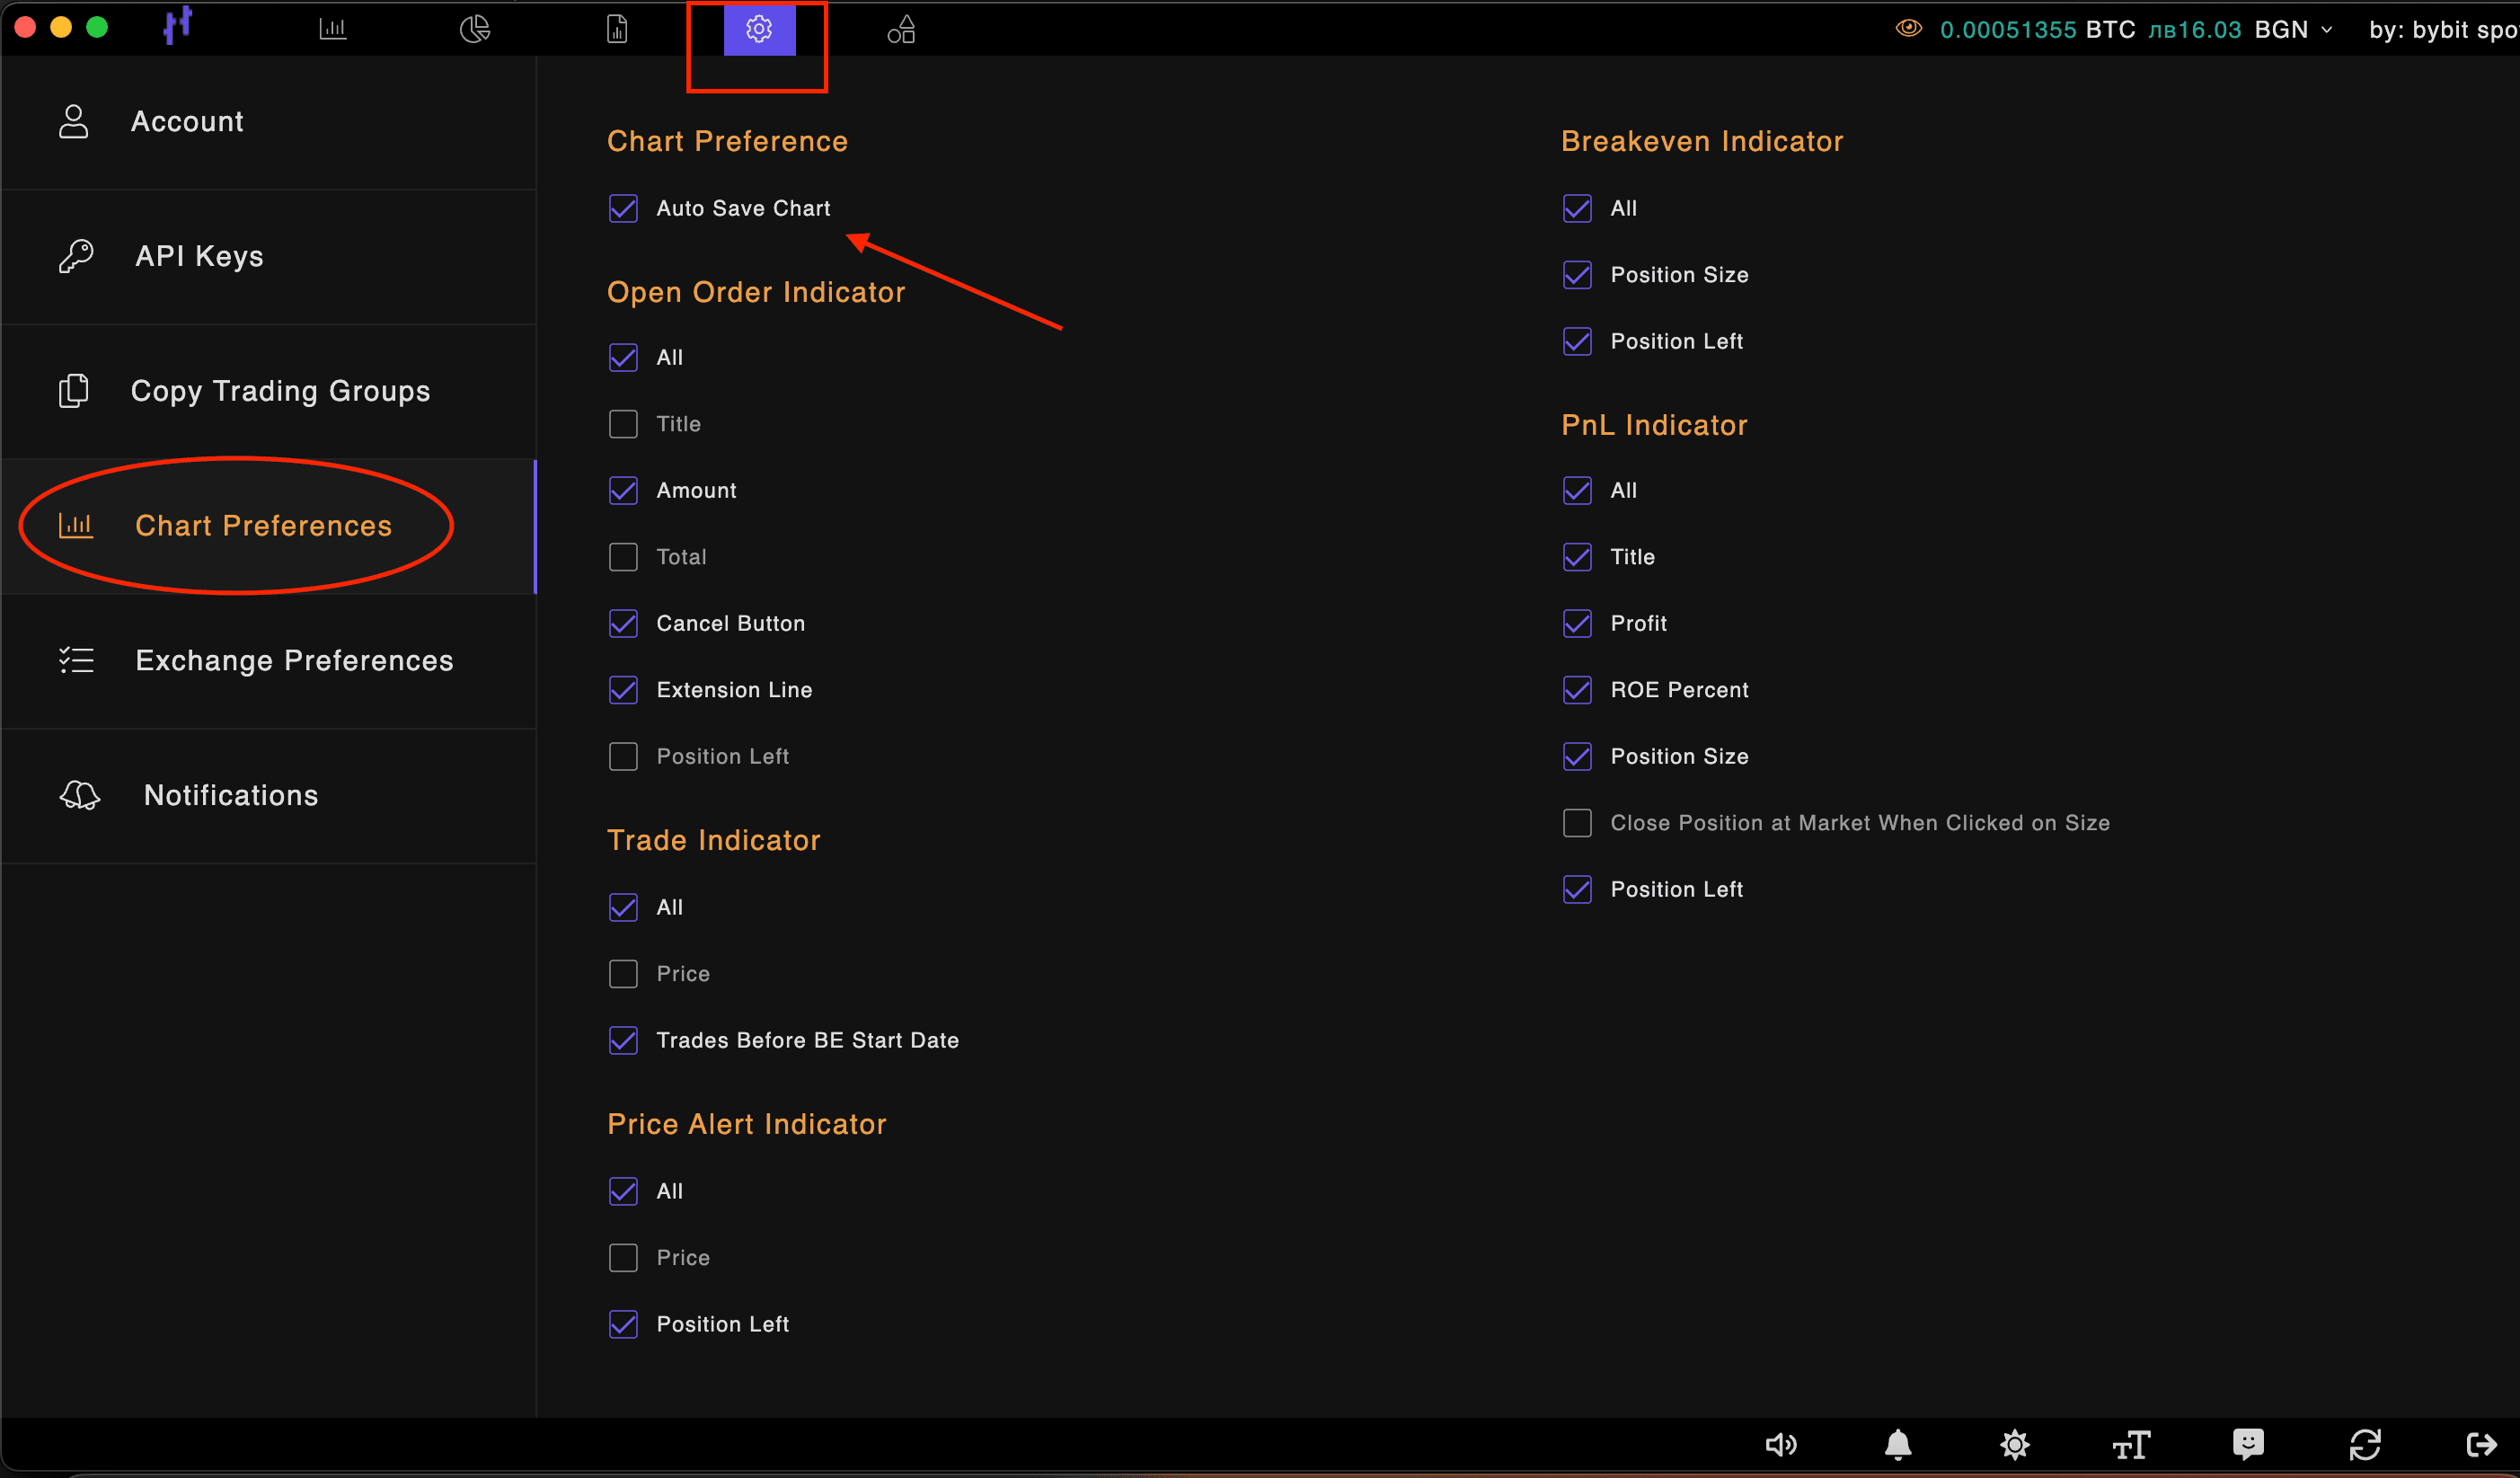This screenshot has width=2520, height=1478.
Task: Adjust text size with the TT icon
Action: pyautogui.click(x=2131, y=1444)
